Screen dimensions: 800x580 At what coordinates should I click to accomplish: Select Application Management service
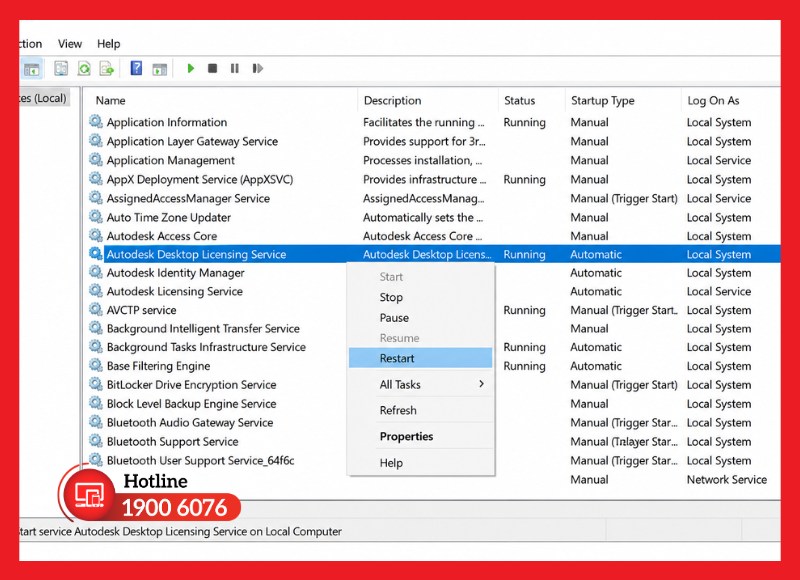coord(434,160)
